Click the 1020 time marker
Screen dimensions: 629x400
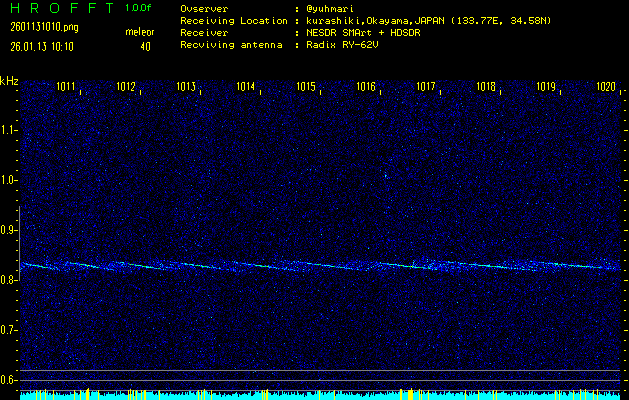[605, 87]
